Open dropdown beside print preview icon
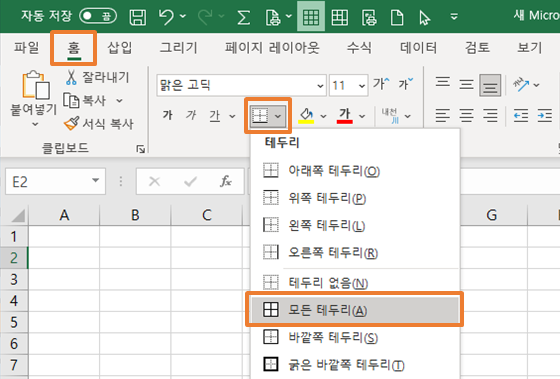The width and height of the screenshot is (560, 379). 289,16
